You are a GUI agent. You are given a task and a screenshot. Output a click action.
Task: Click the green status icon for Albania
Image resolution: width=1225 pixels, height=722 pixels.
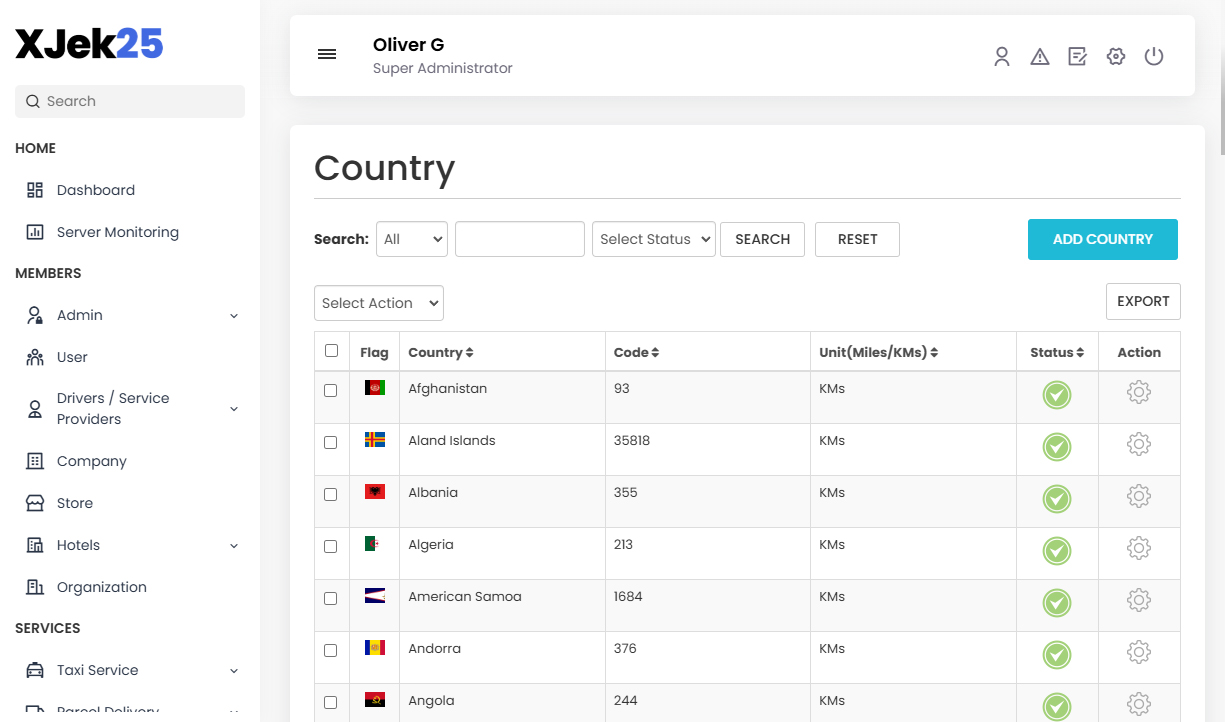click(1057, 499)
